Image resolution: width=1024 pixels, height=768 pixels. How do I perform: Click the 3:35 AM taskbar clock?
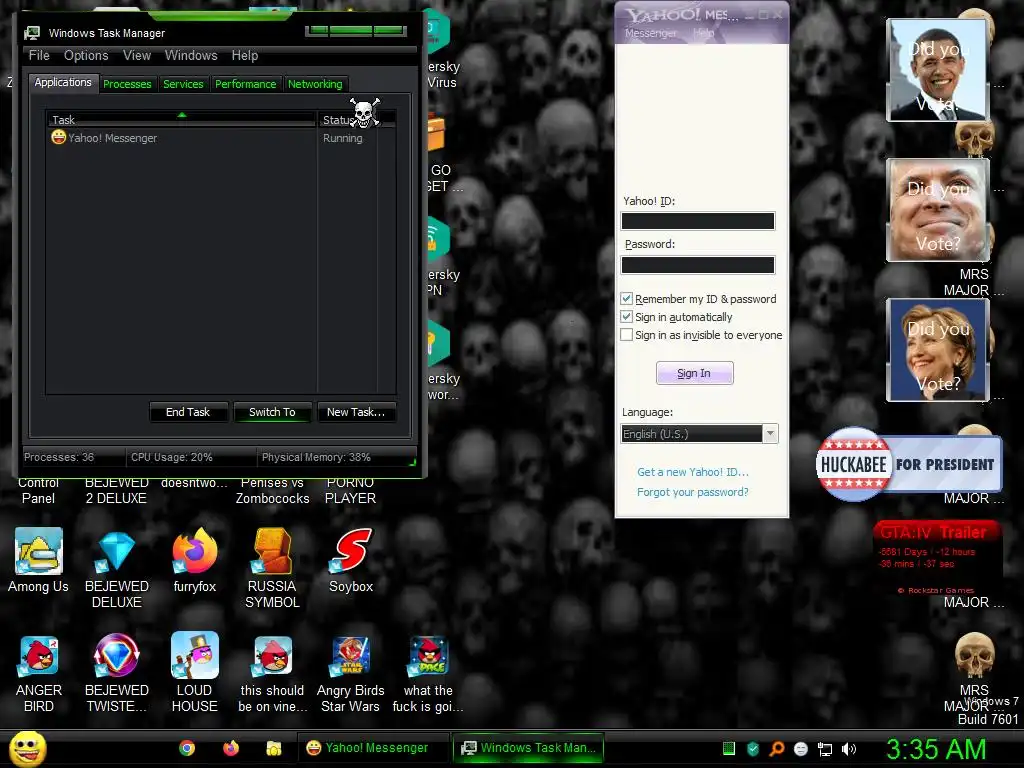click(936, 749)
